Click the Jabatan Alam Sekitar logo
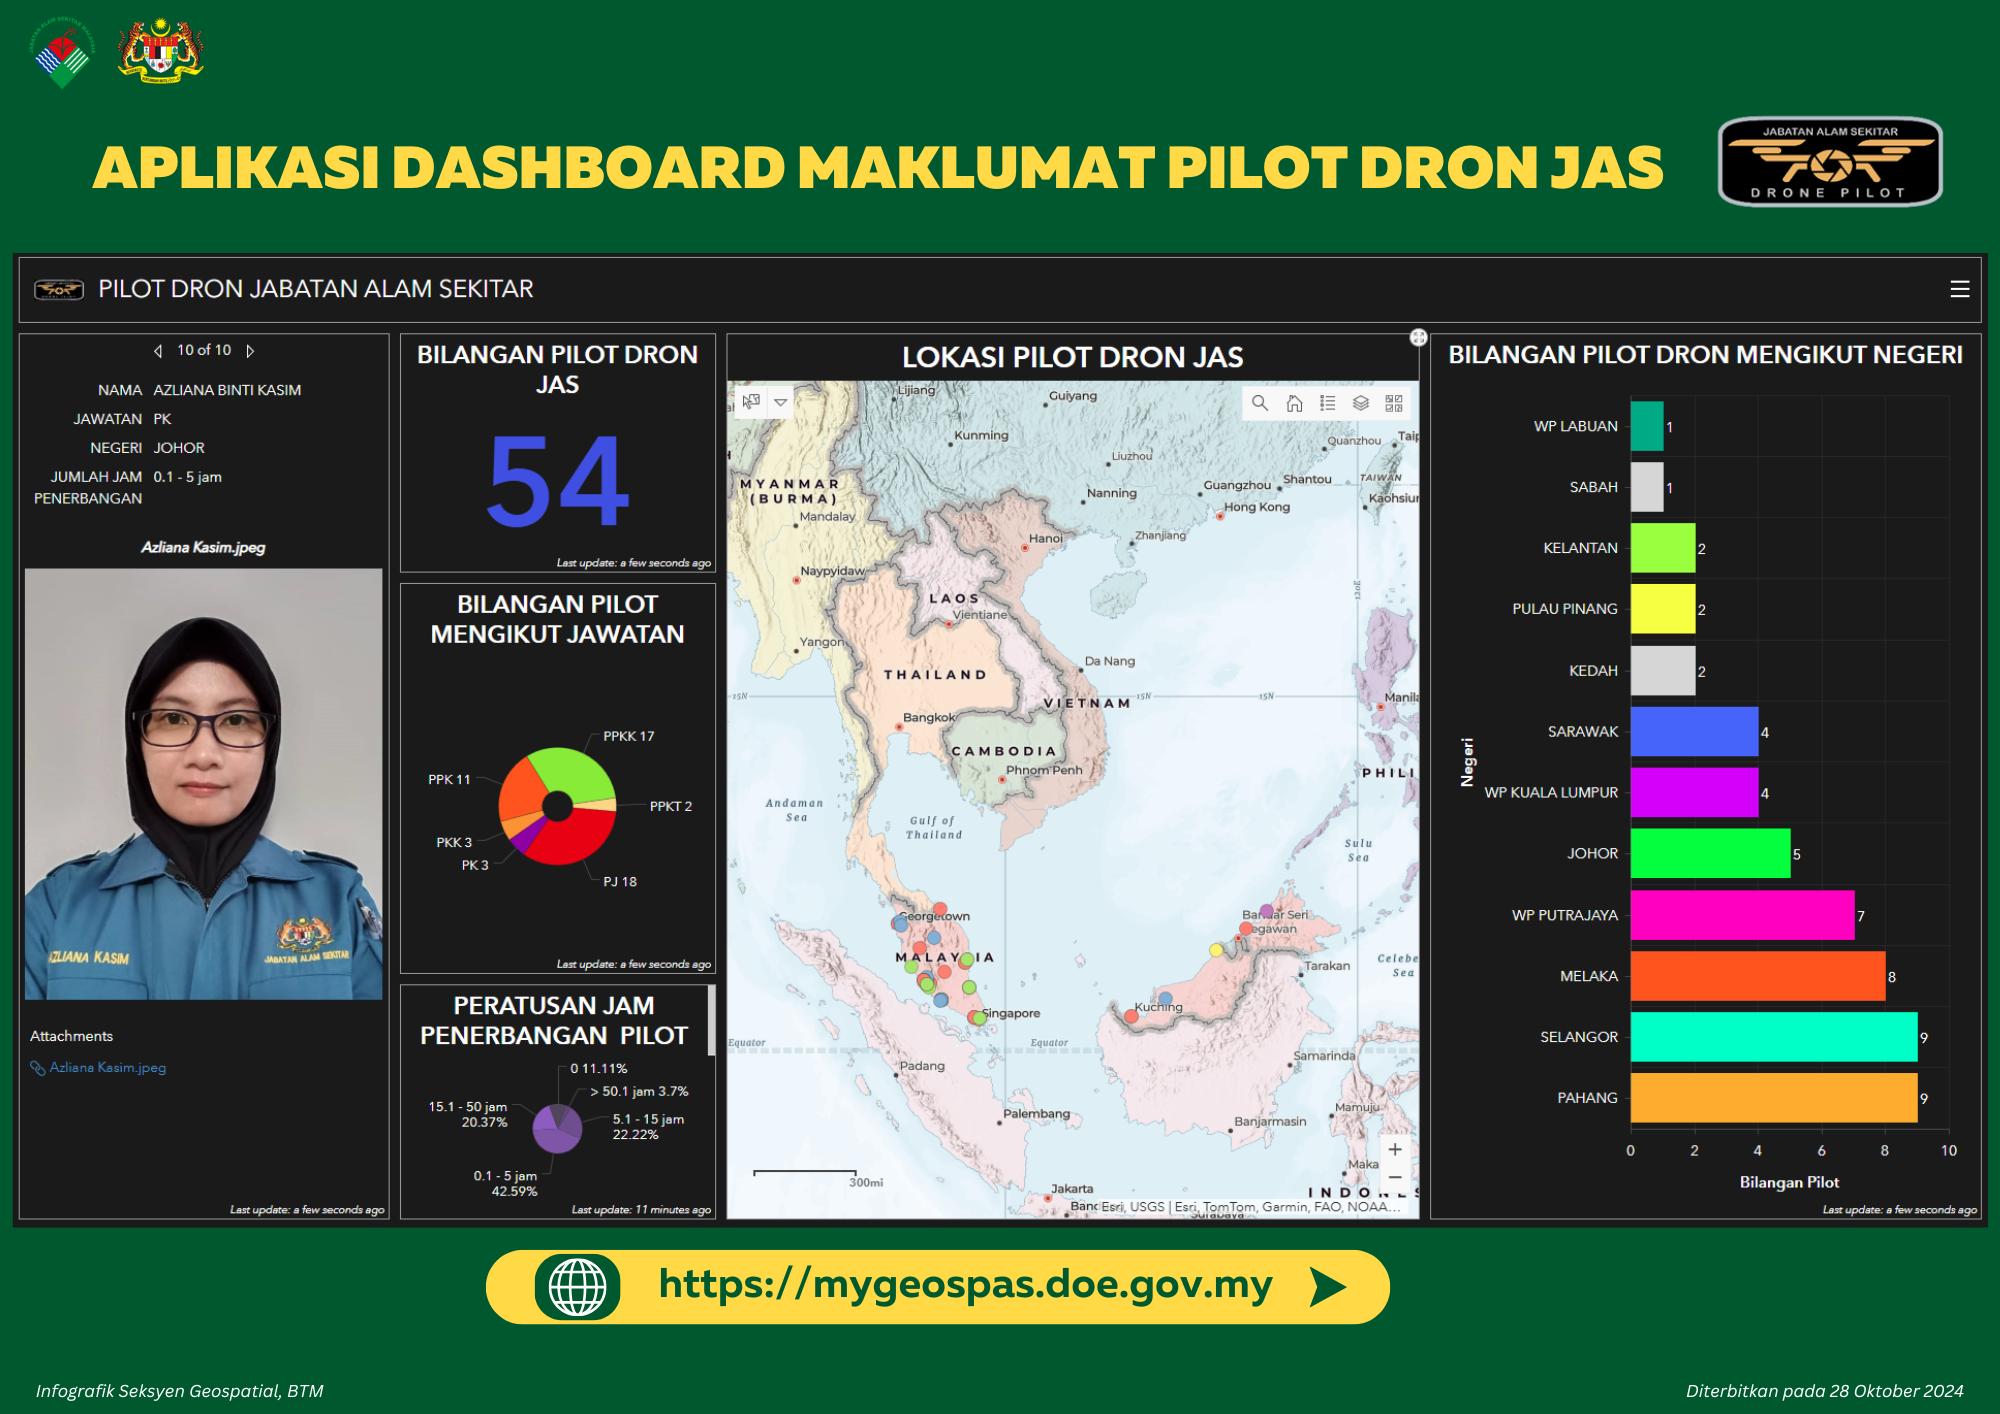This screenshot has height=1414, width=2000. pos(62,52)
